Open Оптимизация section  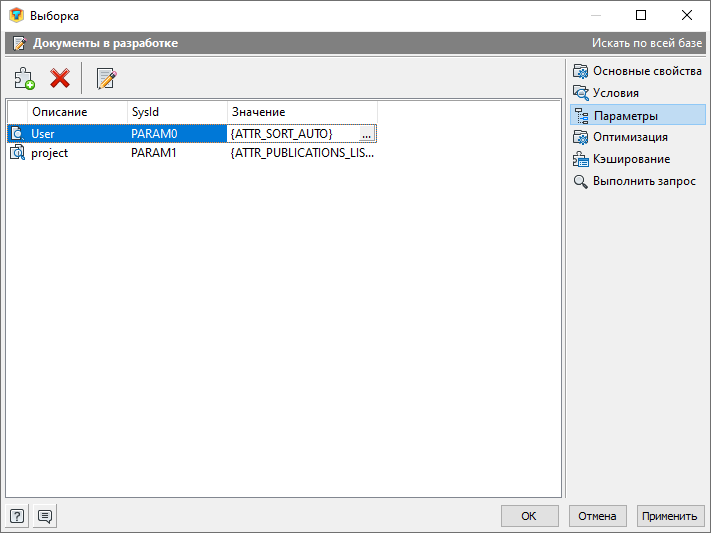pyautogui.click(x=630, y=137)
